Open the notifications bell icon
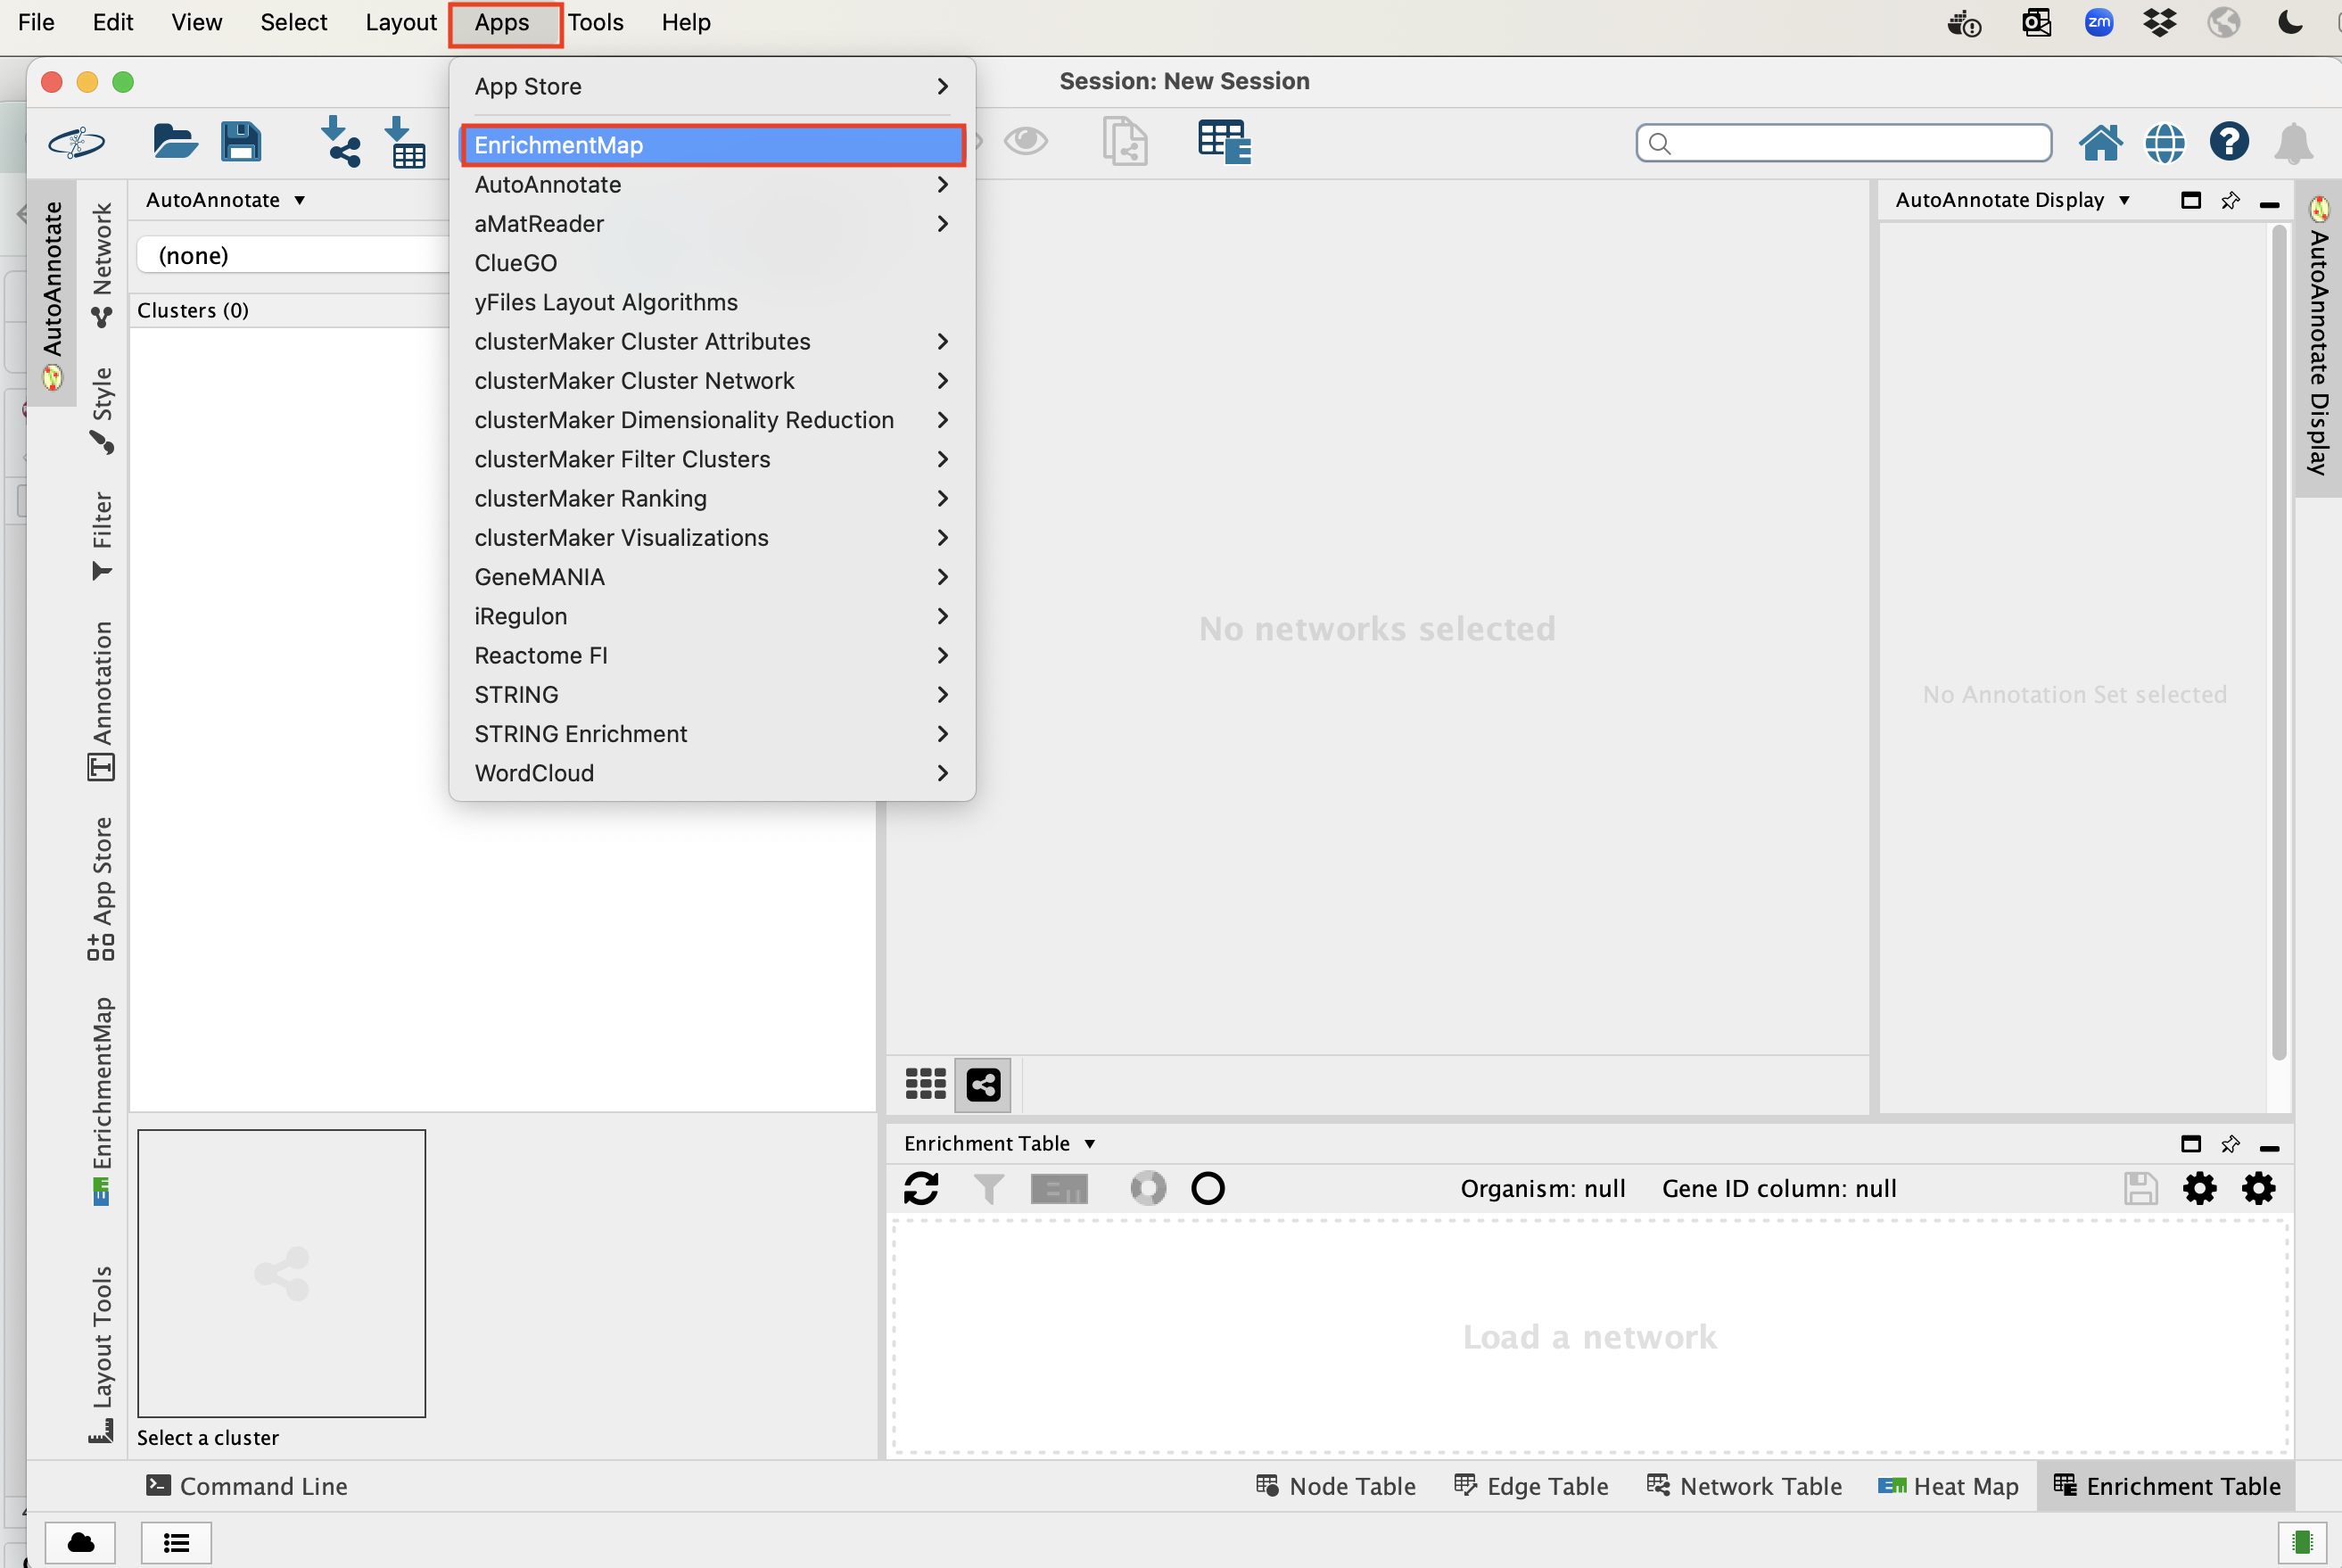2342x1568 pixels. tap(2293, 143)
